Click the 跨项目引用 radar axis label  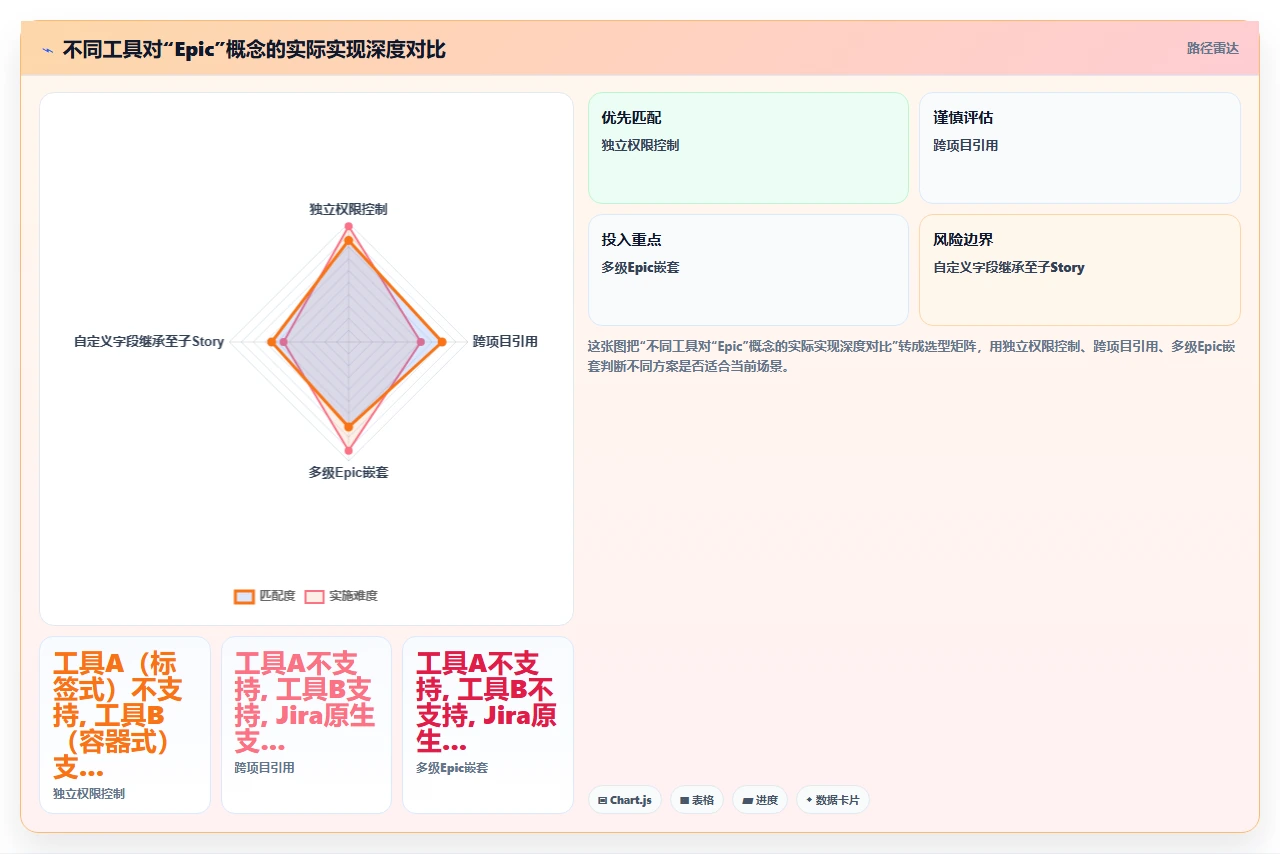(x=505, y=342)
